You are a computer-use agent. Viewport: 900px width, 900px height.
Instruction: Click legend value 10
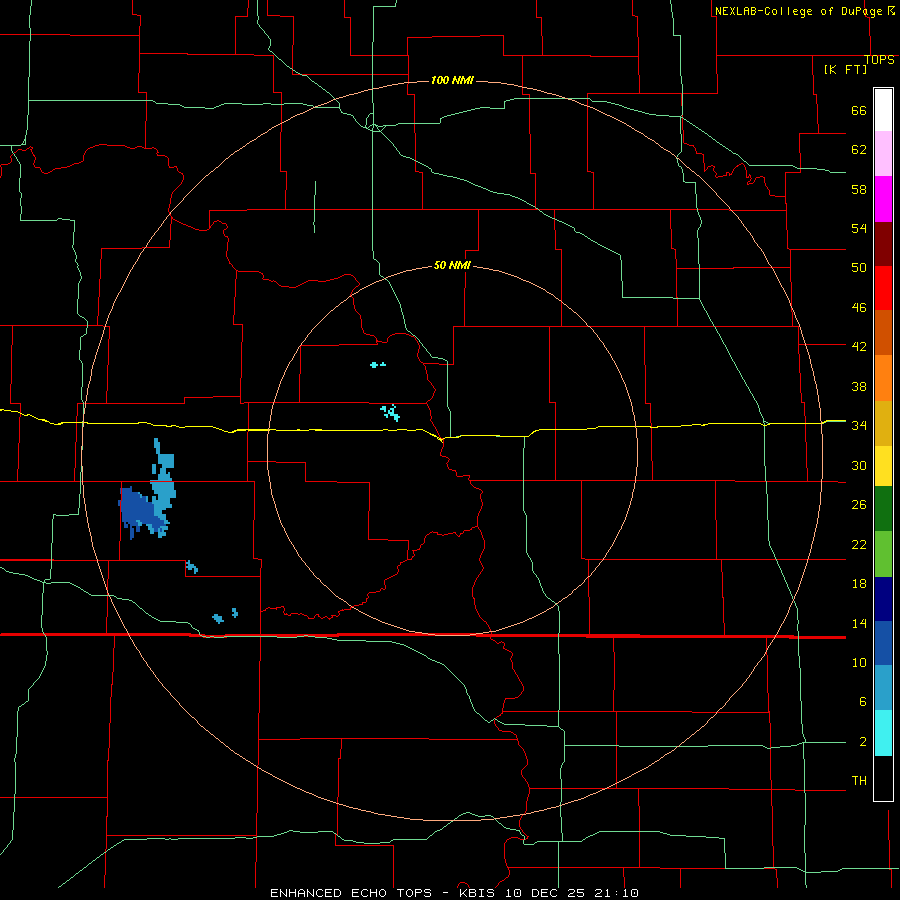(x=859, y=662)
